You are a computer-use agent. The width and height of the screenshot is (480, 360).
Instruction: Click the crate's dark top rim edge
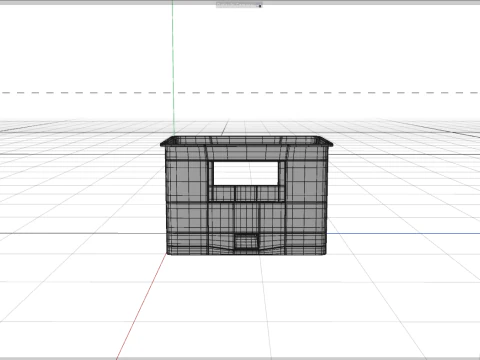246,141
